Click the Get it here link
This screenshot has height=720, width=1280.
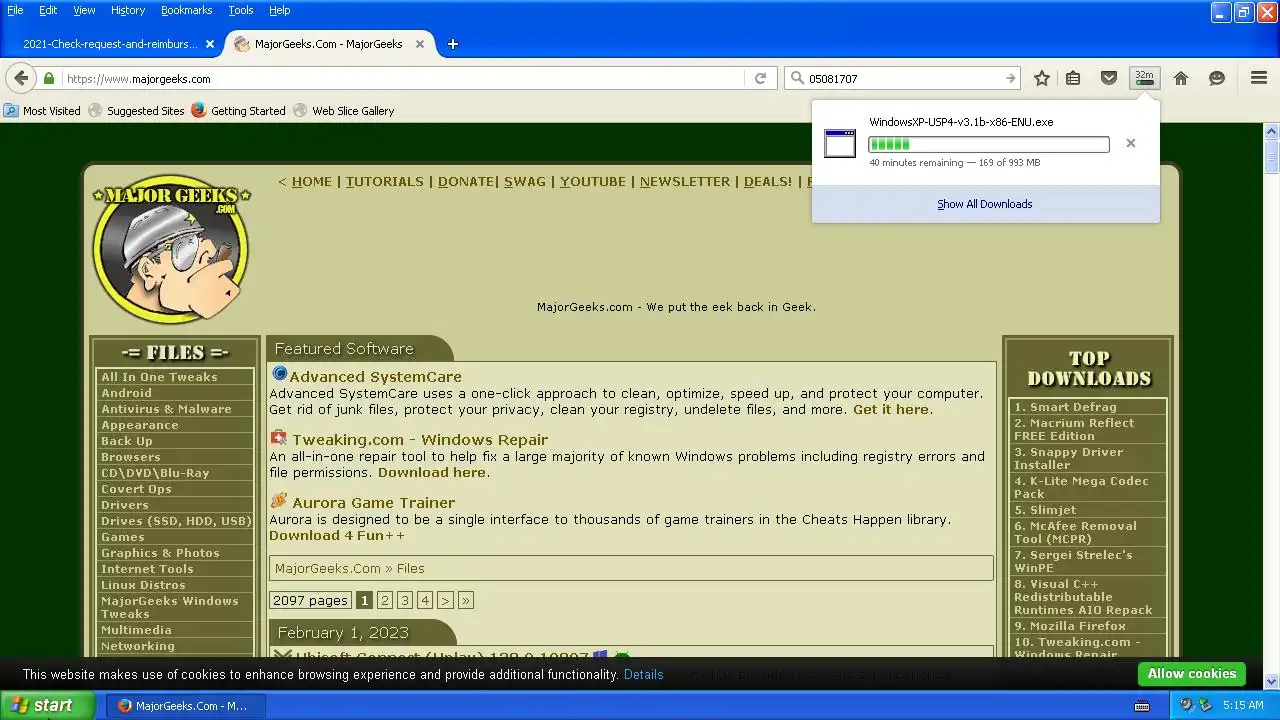(890, 409)
